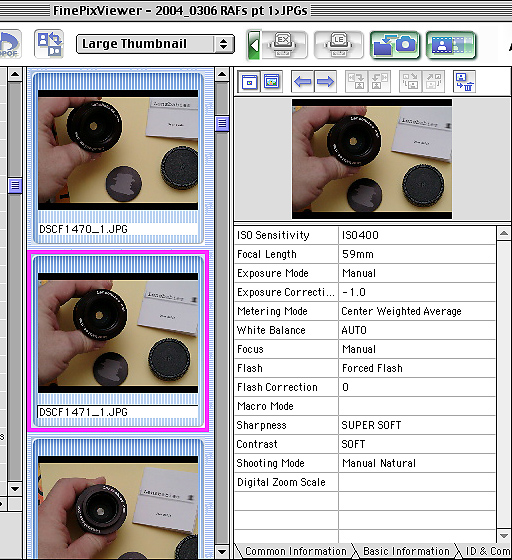Click the FinePixViewer window title bar
The width and height of the screenshot is (512, 560).
[x=256, y=10]
